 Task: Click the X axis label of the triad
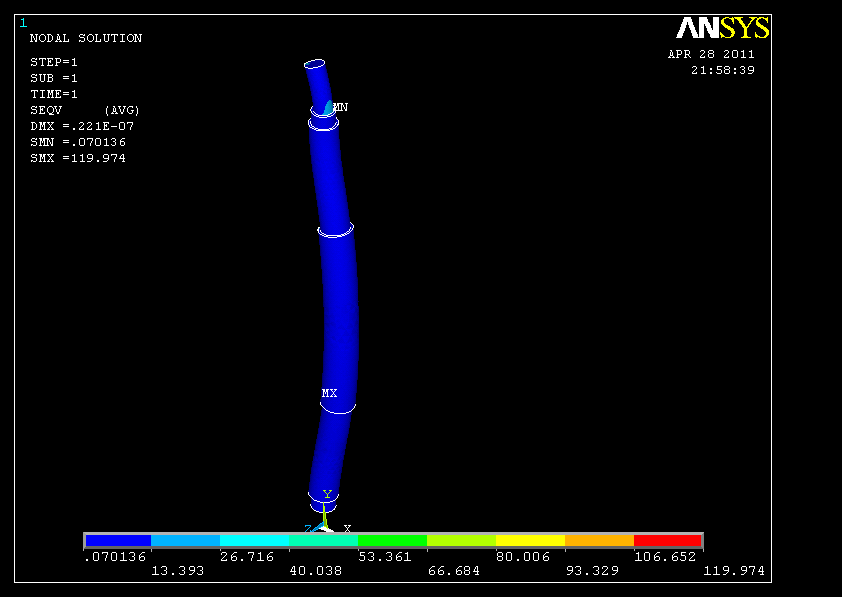coord(347,528)
